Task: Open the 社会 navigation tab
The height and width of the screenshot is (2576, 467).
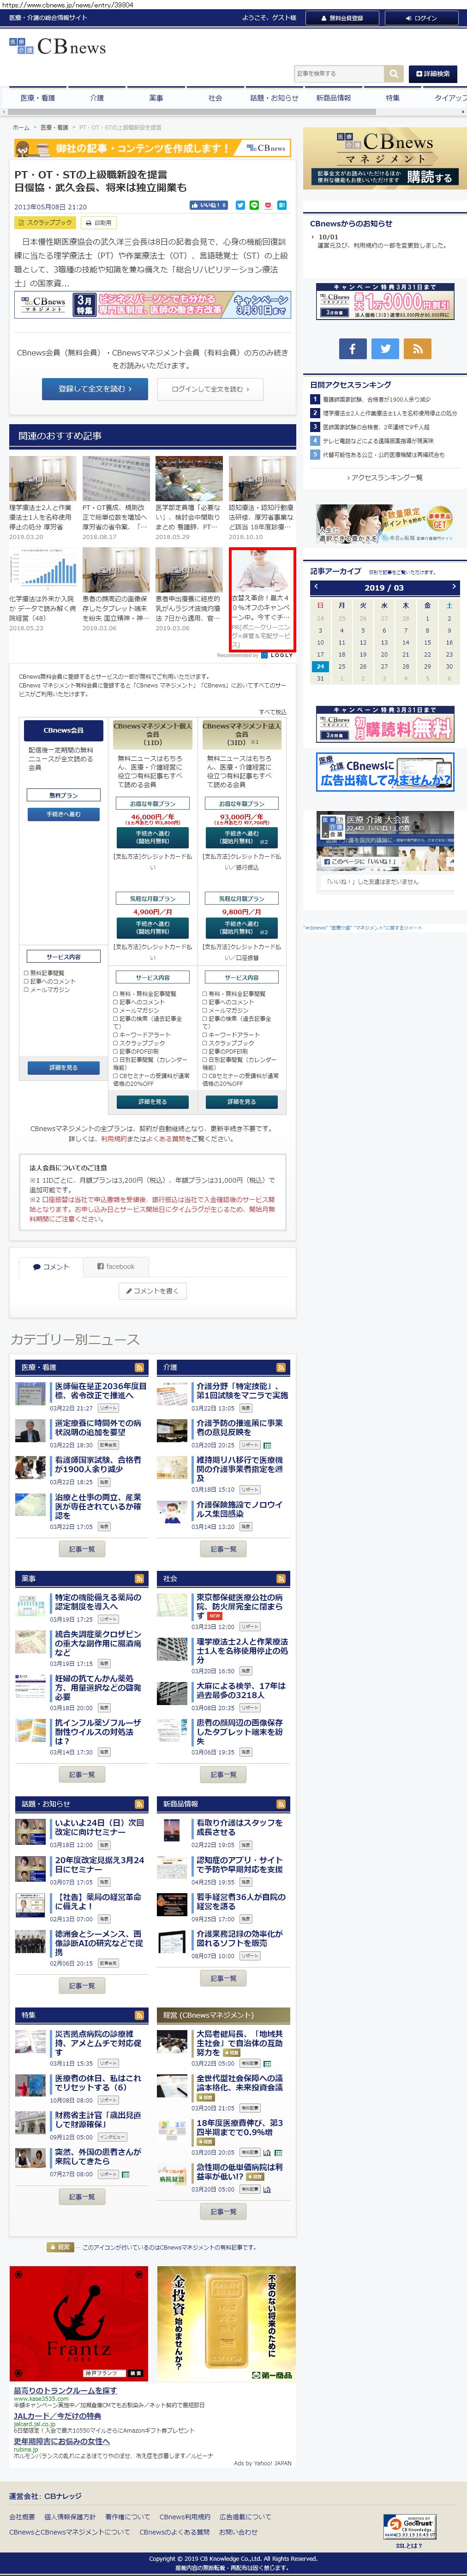Action: click(215, 98)
